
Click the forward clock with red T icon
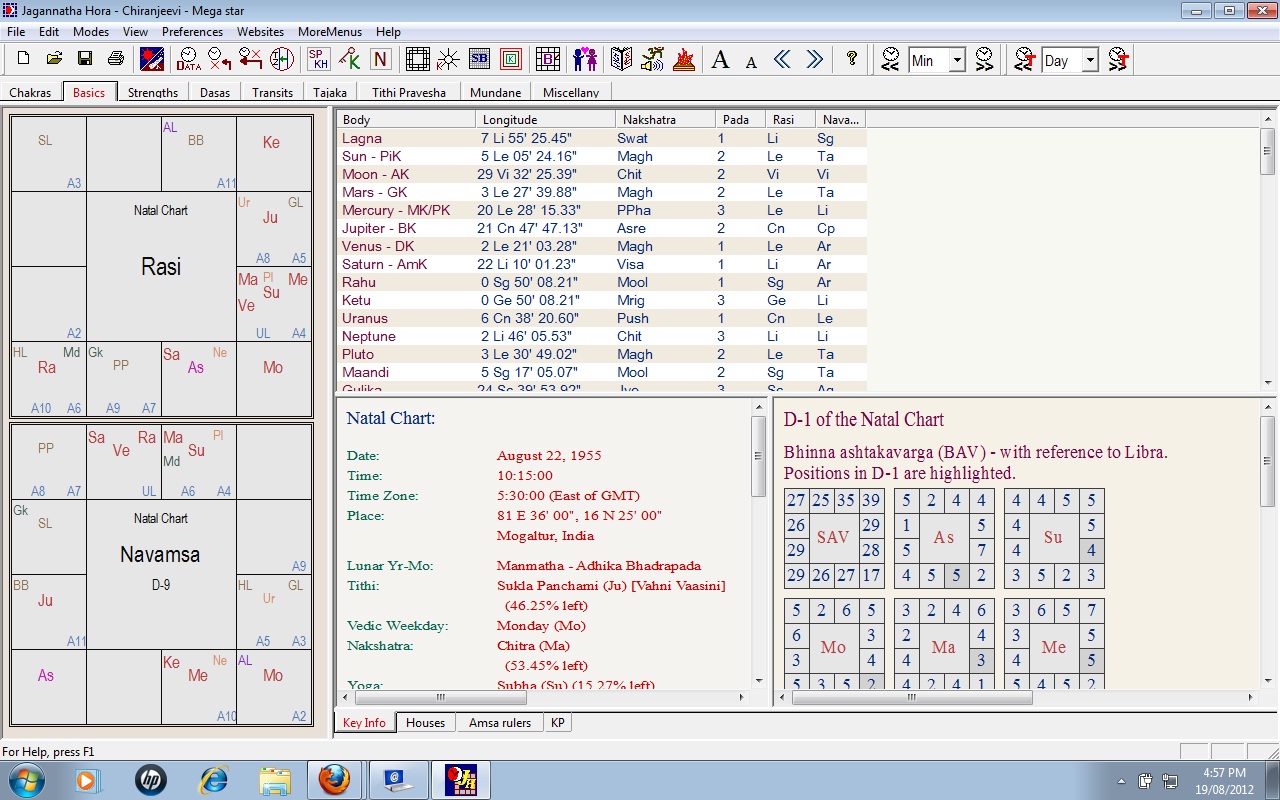point(1119,59)
